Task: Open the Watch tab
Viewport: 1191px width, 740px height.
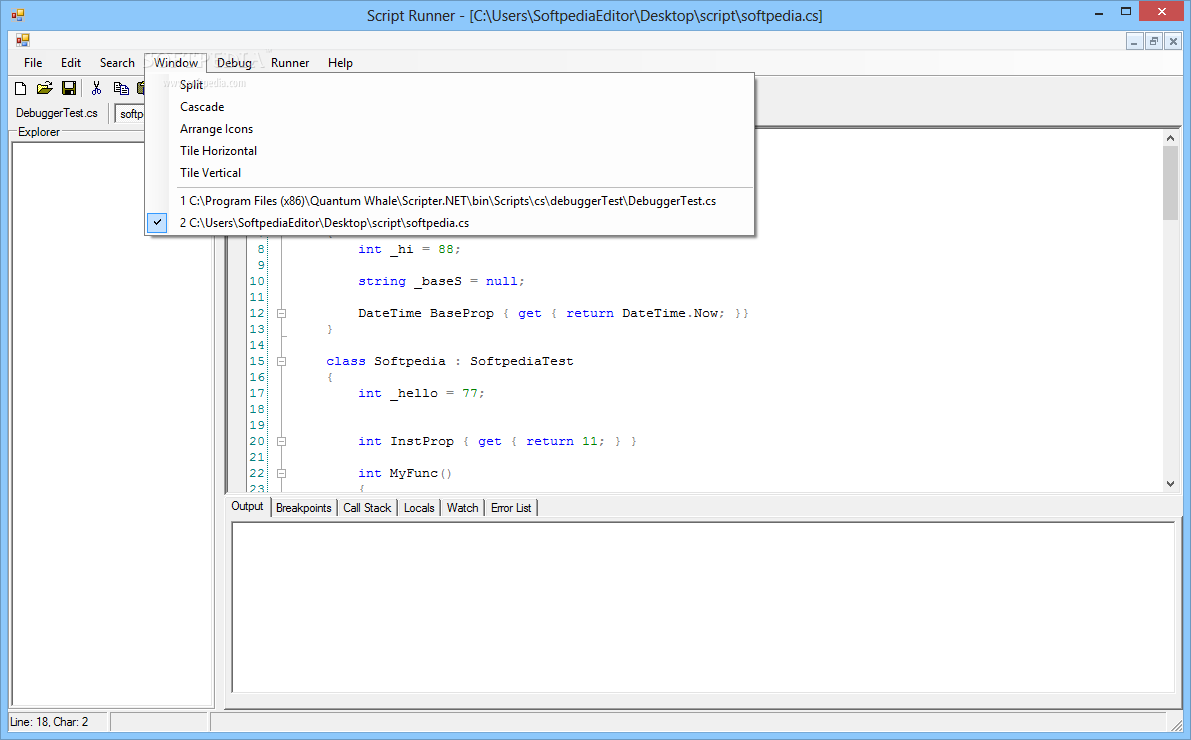Action: pos(463,508)
